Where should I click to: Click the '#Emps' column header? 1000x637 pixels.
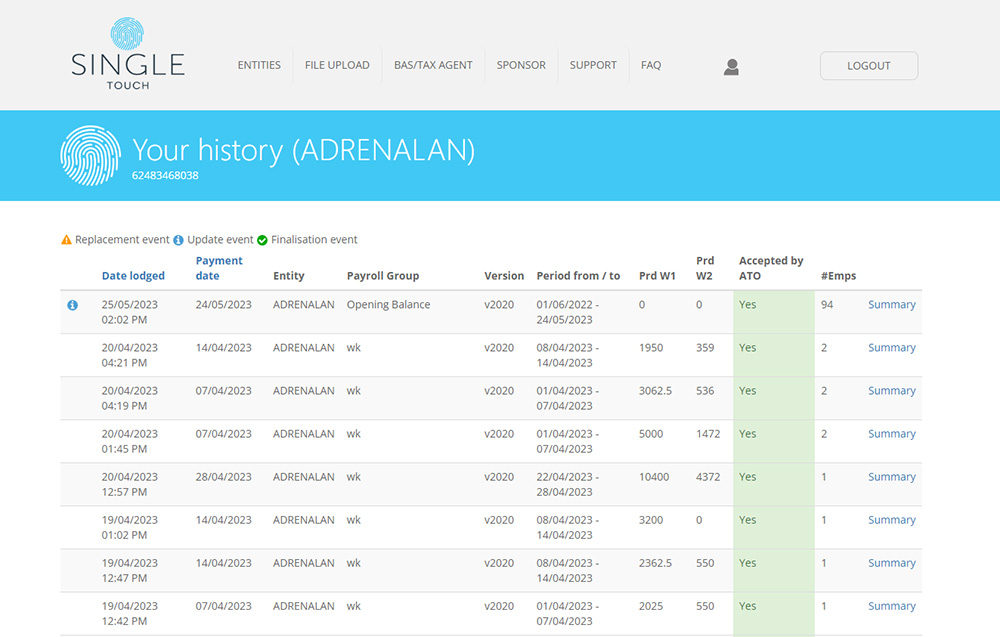[839, 275]
